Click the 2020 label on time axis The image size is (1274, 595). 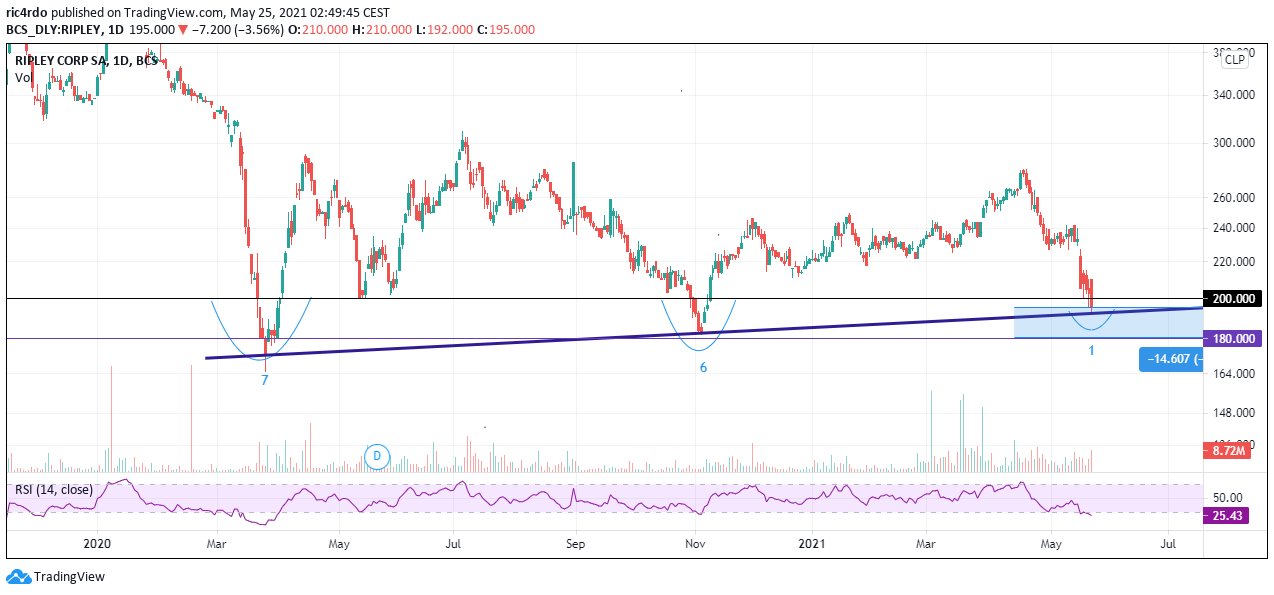[x=97, y=544]
